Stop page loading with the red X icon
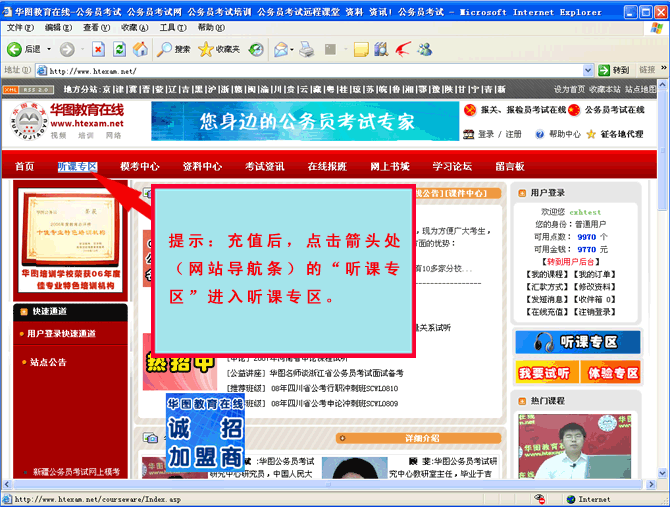Viewport: 670px width, 507px height. click(x=98, y=49)
